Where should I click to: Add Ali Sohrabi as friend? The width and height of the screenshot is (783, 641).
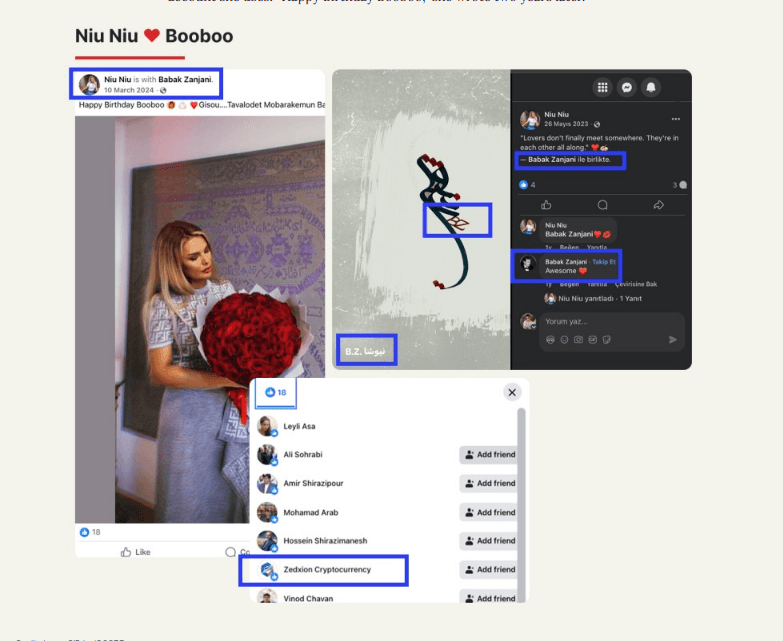click(x=488, y=455)
